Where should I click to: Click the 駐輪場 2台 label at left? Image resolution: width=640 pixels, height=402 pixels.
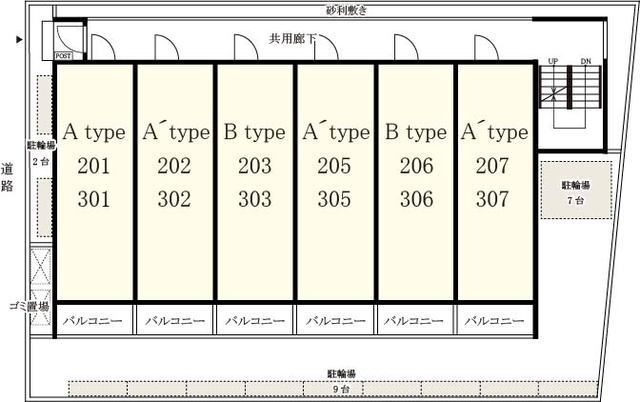click(x=41, y=153)
